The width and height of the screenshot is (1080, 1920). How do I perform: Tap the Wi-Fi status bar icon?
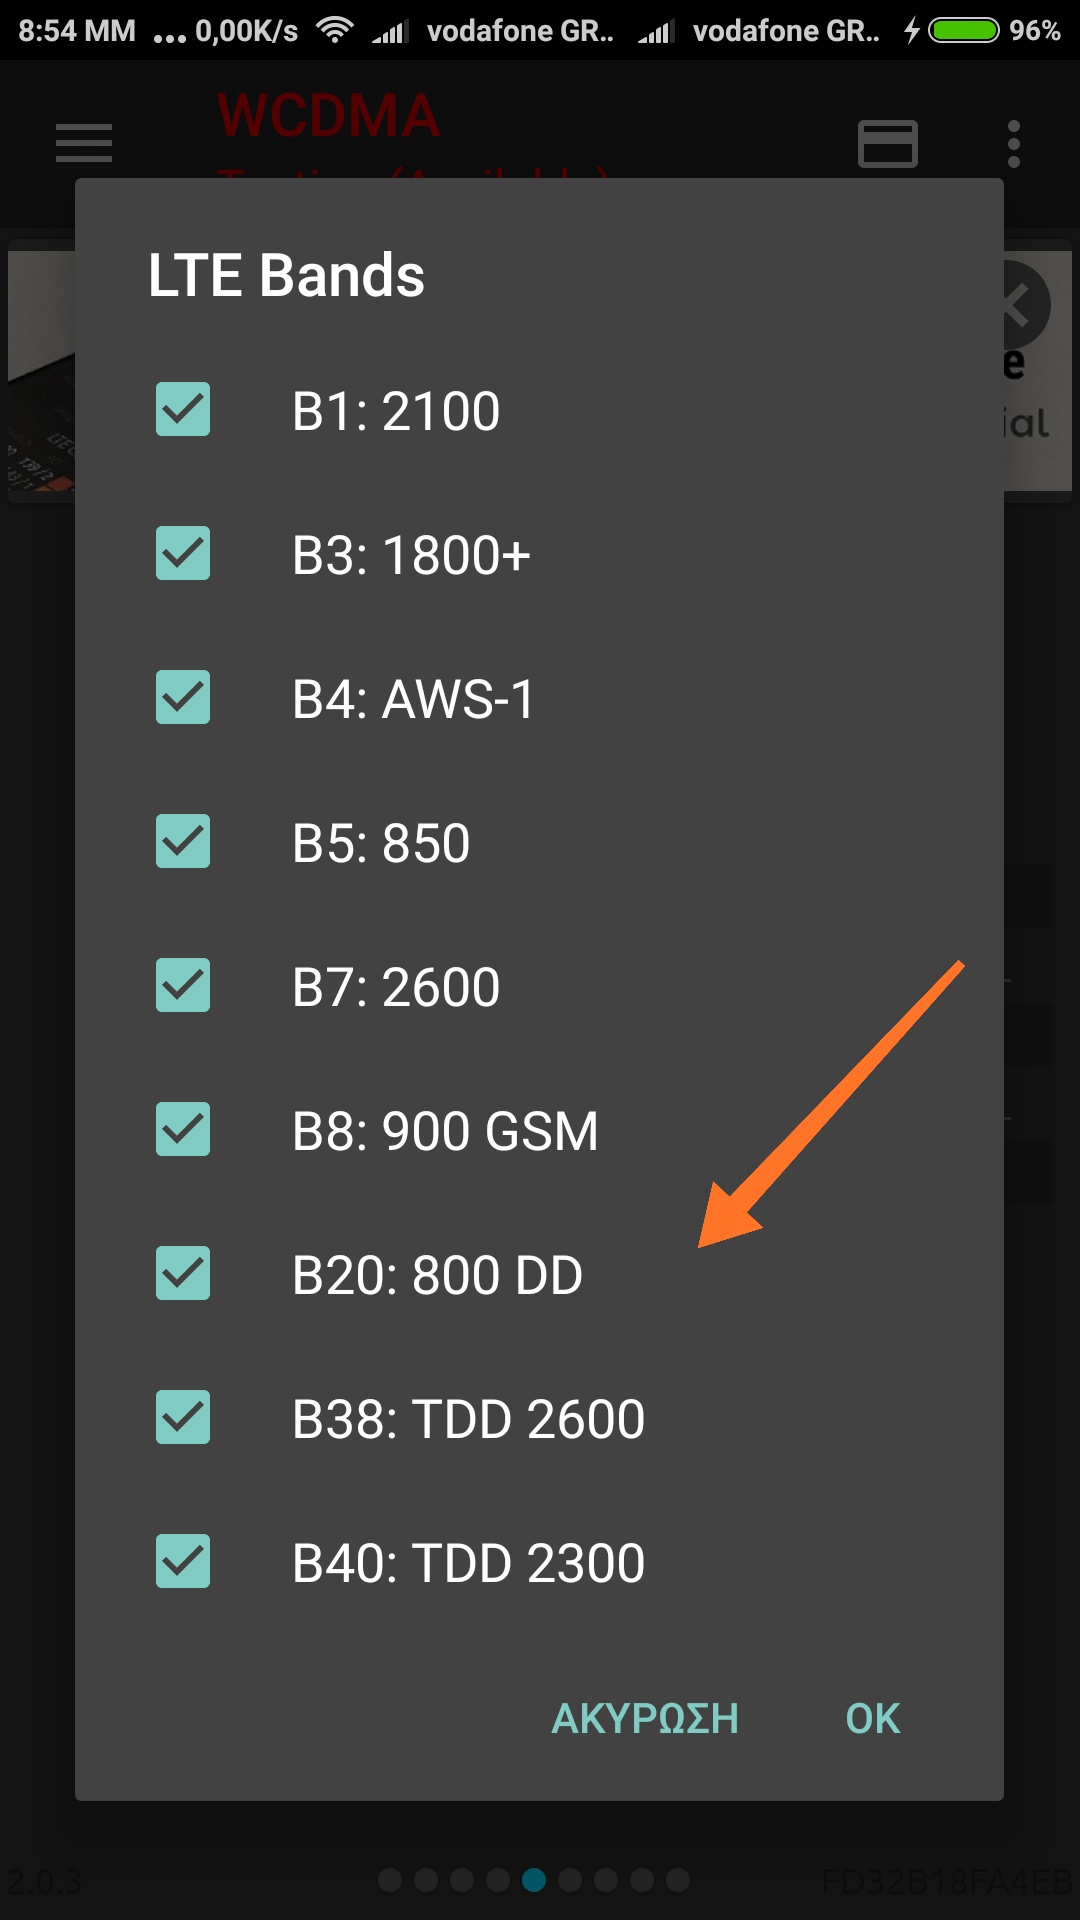click(334, 30)
